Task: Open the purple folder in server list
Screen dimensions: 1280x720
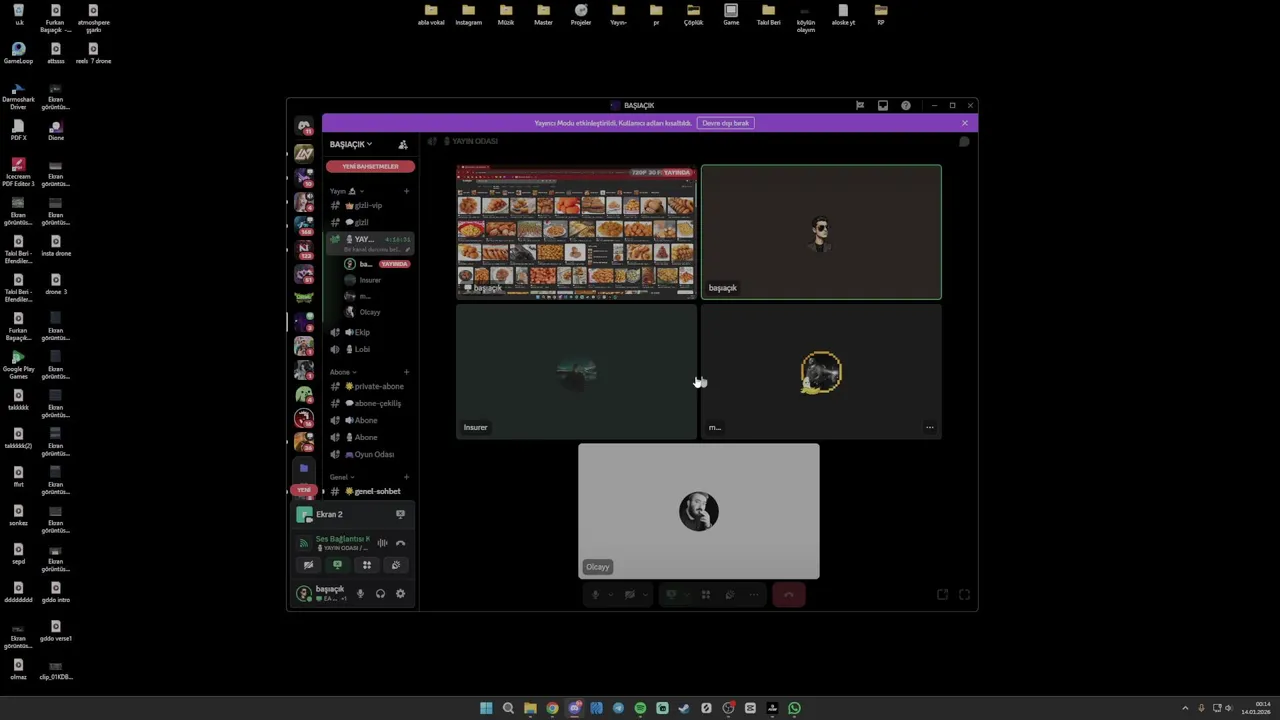Action: (304, 468)
